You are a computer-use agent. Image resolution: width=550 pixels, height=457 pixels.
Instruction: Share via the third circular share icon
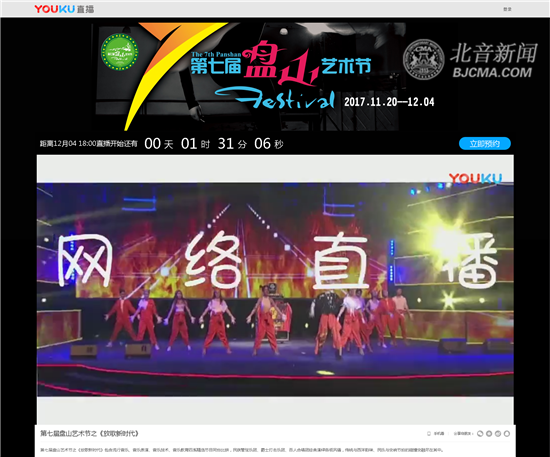(498, 434)
